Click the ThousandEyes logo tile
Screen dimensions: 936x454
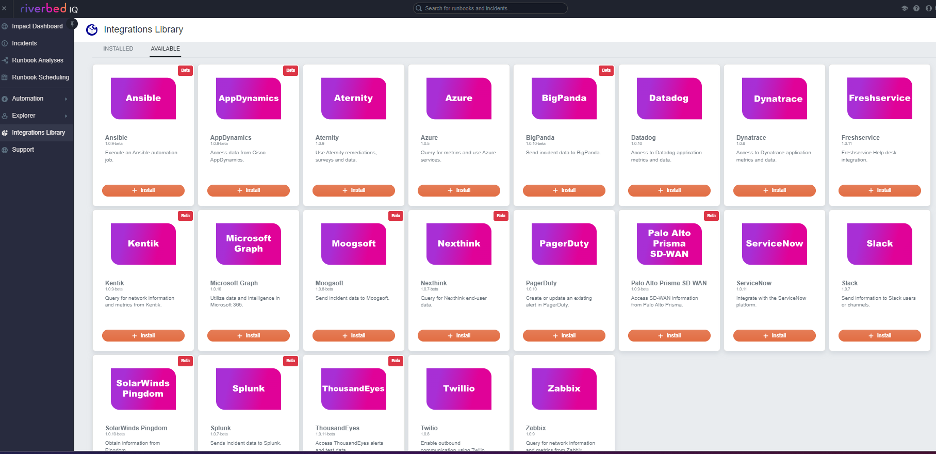(353, 388)
